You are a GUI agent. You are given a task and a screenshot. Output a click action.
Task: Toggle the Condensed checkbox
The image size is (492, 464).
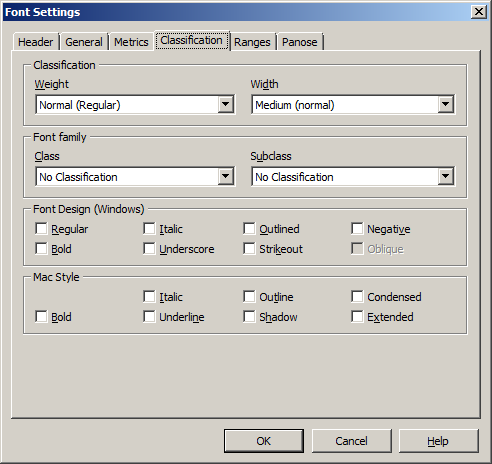click(357, 297)
